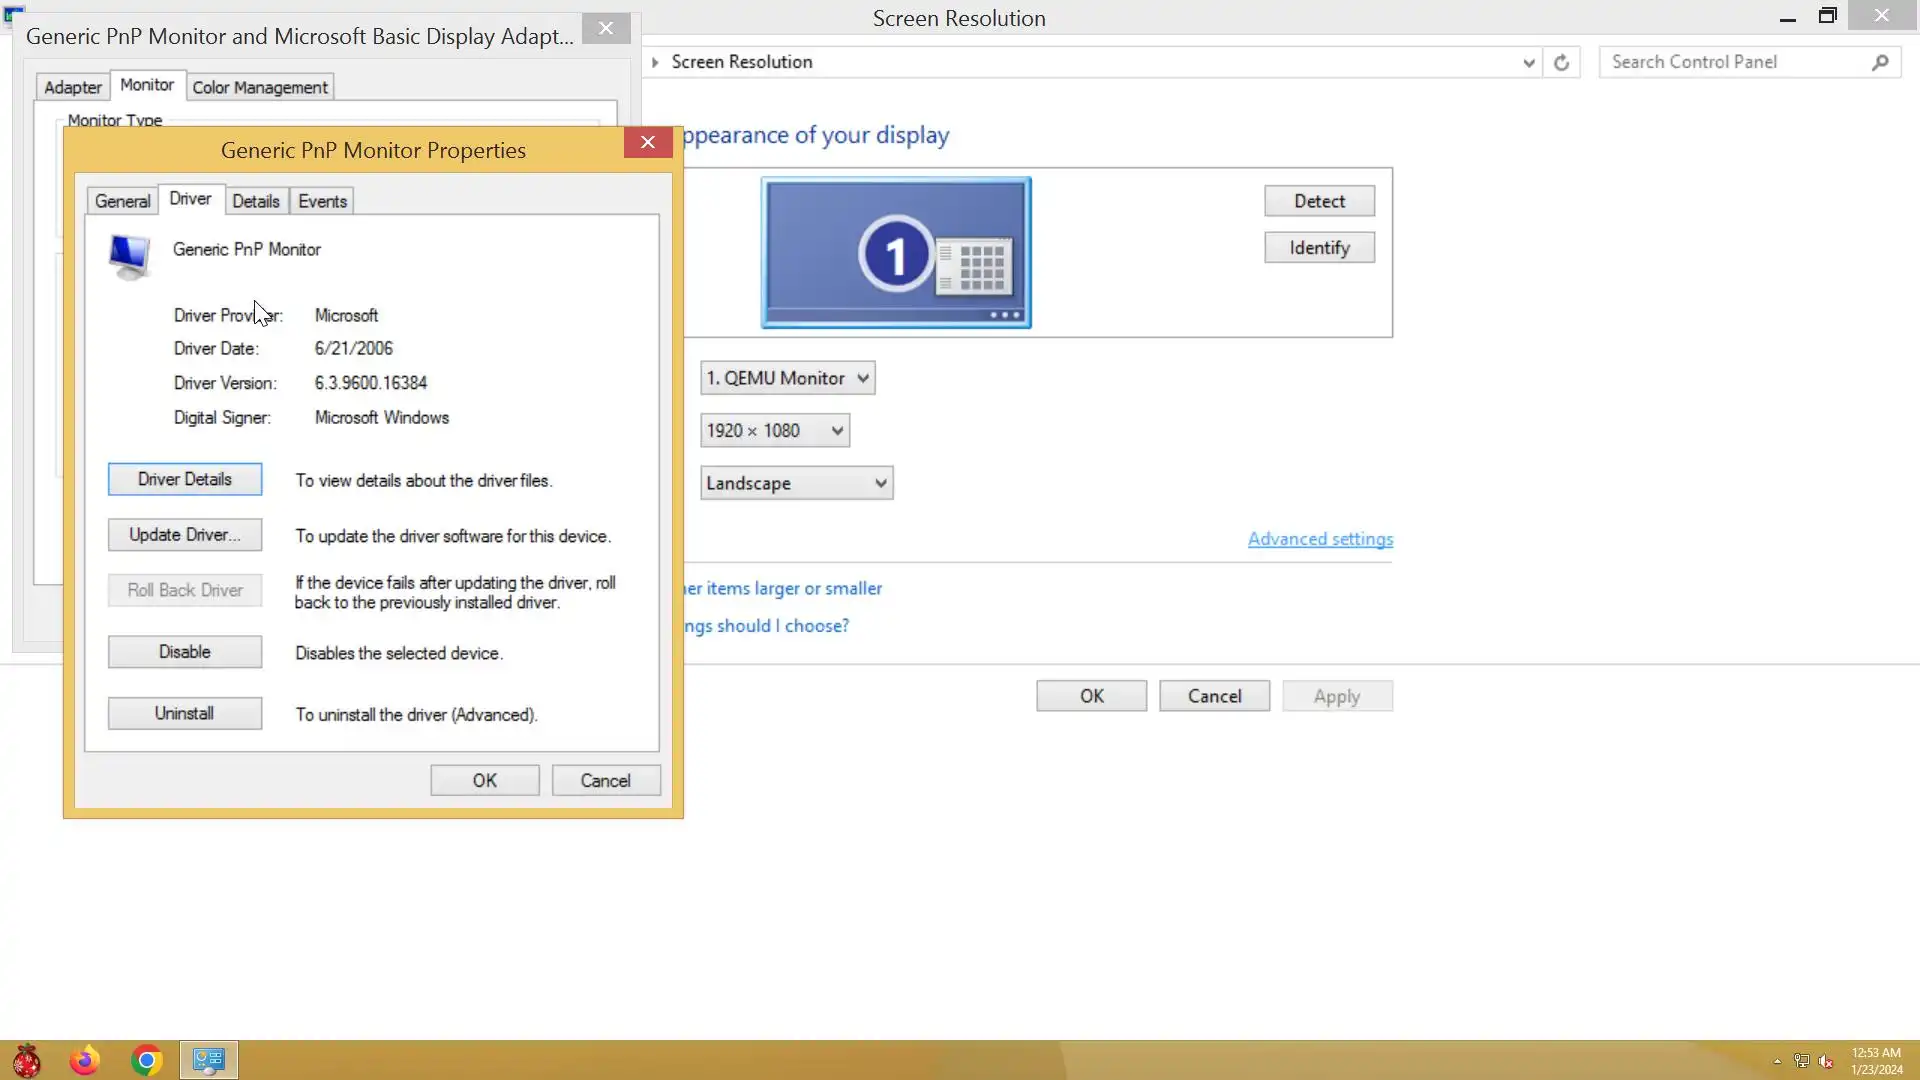
Task: Expand the address bar history chevron
Action: click(1528, 62)
